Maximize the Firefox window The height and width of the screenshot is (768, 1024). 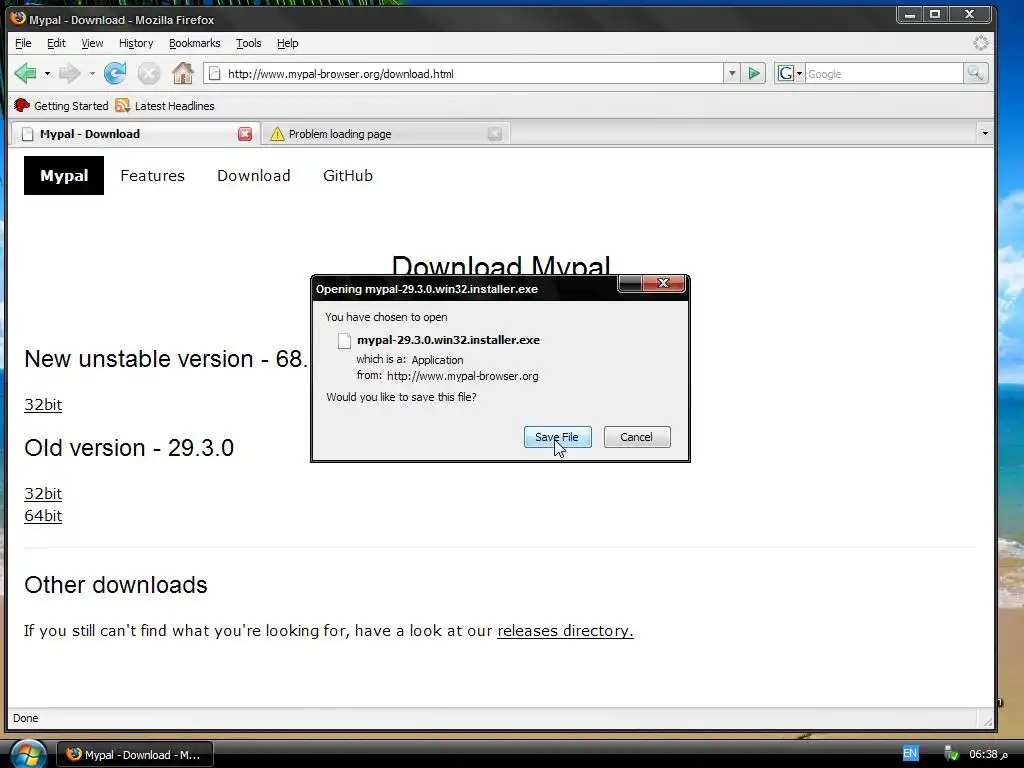[935, 14]
